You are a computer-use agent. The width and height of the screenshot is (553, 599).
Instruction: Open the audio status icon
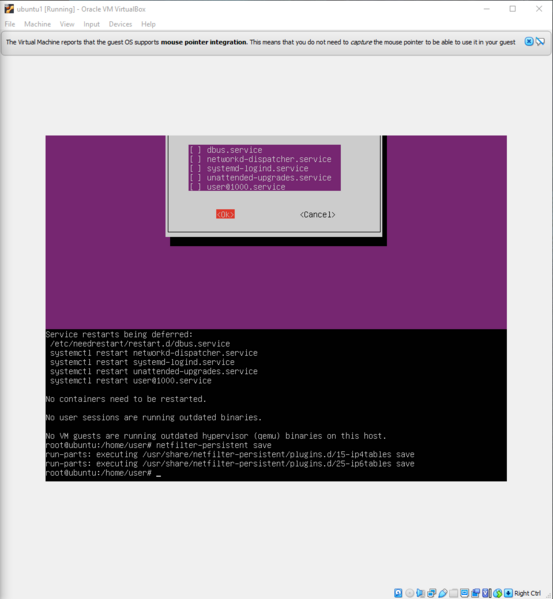tap(420, 593)
